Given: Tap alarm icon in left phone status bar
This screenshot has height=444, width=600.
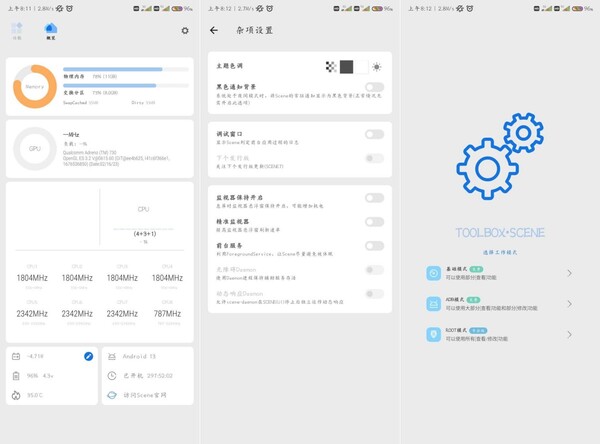Looking at the screenshot, I should 69,8.
